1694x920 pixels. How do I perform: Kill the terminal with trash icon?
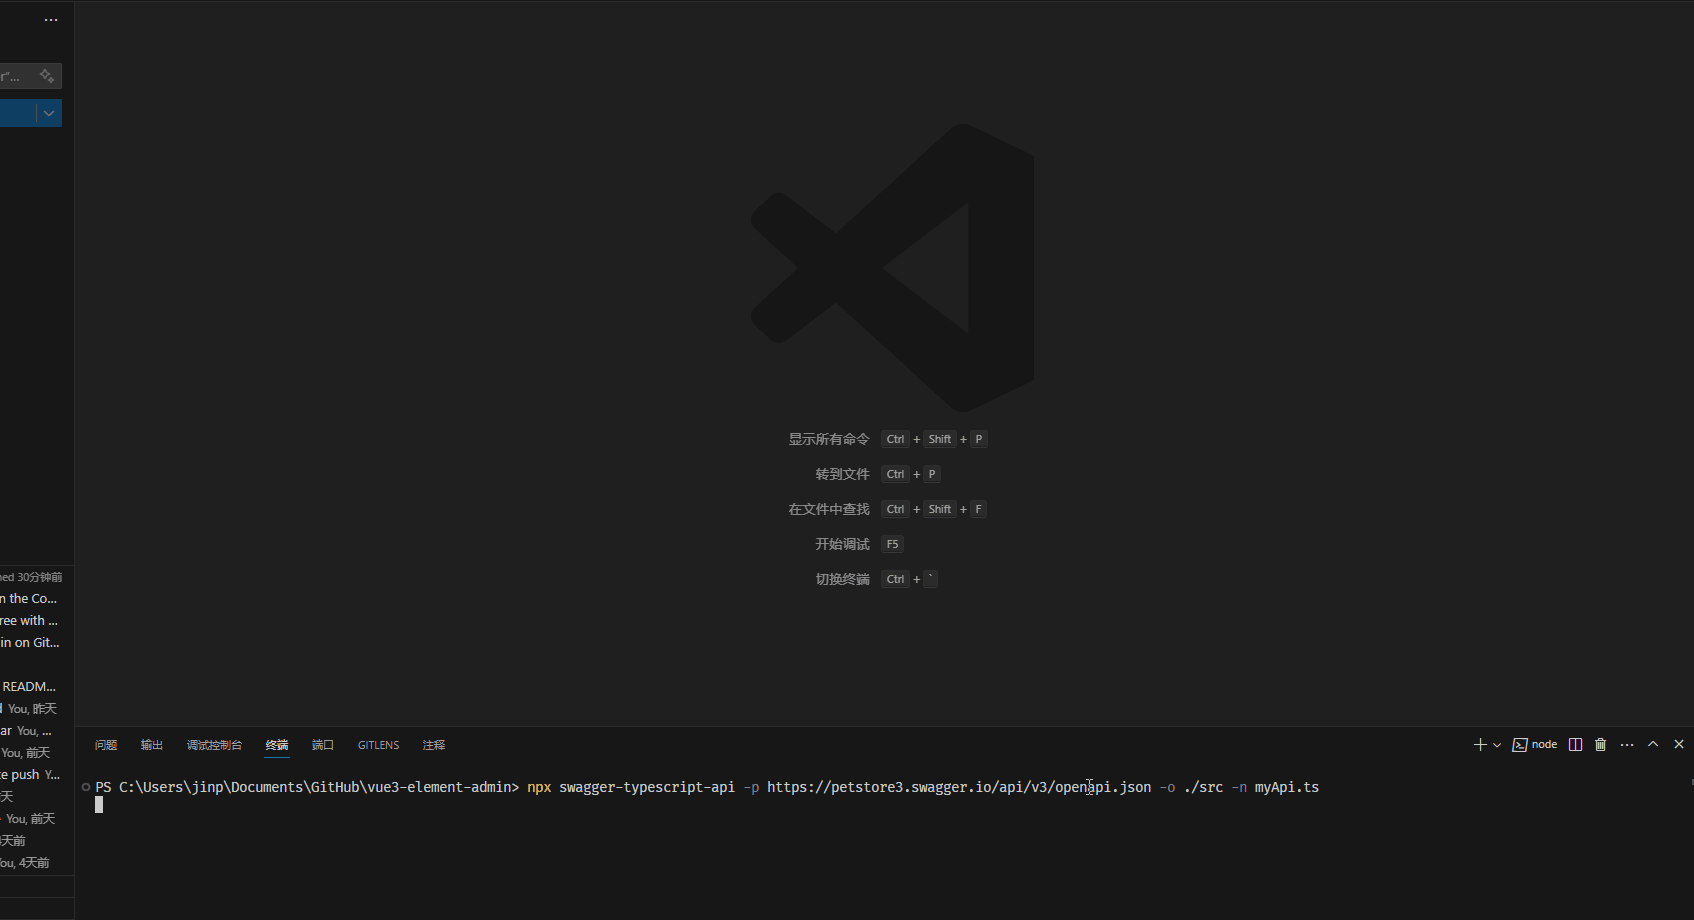coord(1601,745)
